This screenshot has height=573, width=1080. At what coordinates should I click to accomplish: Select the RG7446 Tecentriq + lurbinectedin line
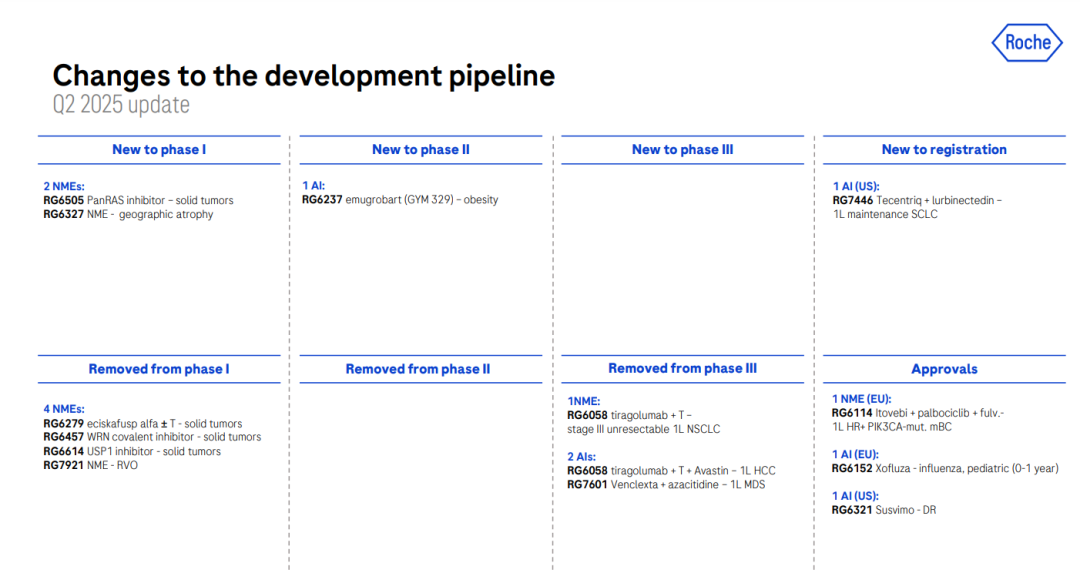[x=917, y=200]
